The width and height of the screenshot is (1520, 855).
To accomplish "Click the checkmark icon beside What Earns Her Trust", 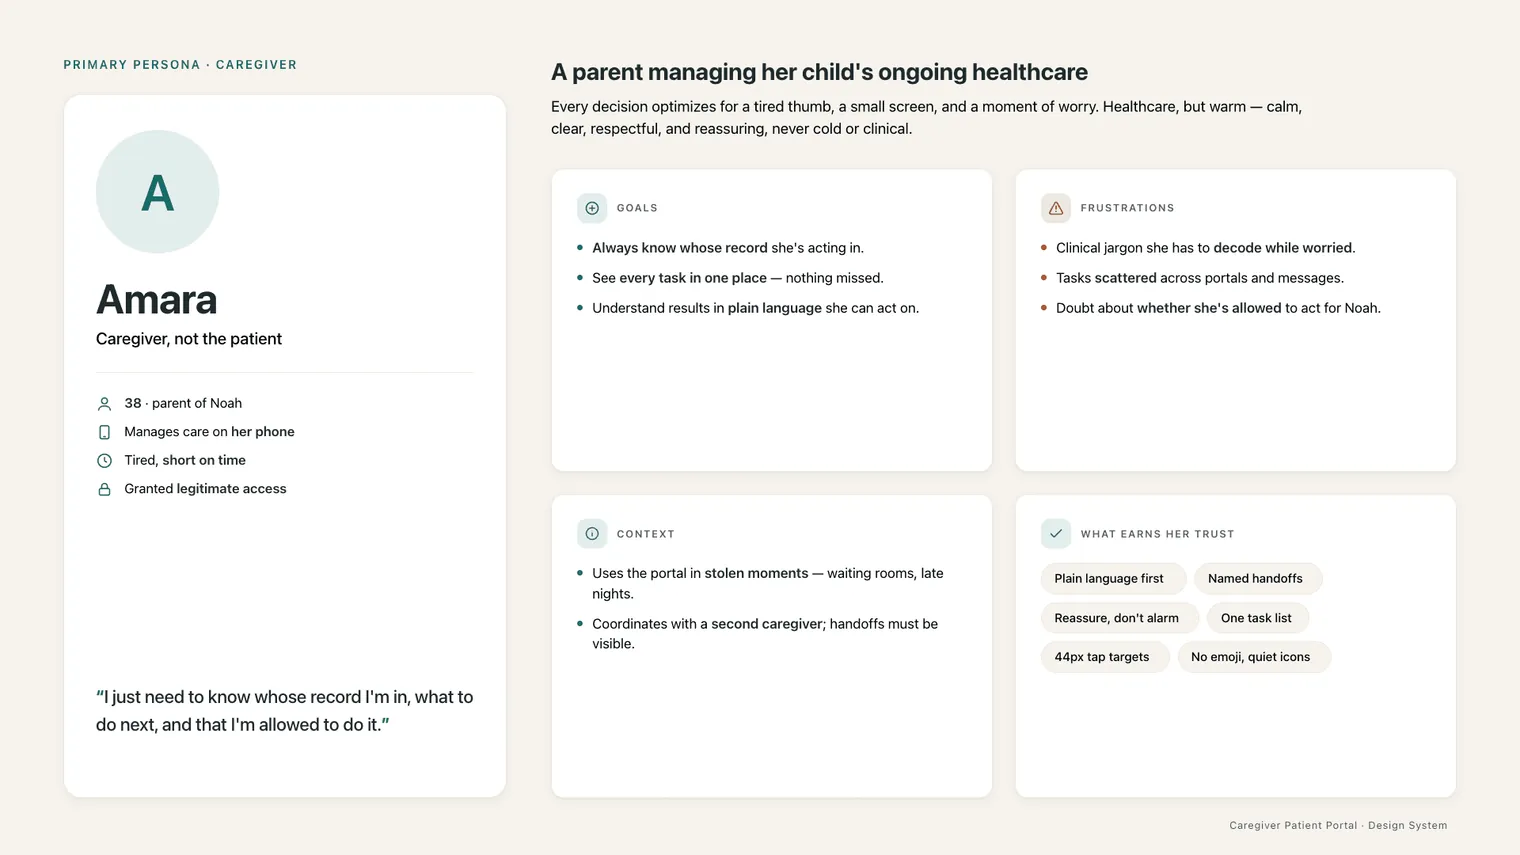I will point(1056,534).
